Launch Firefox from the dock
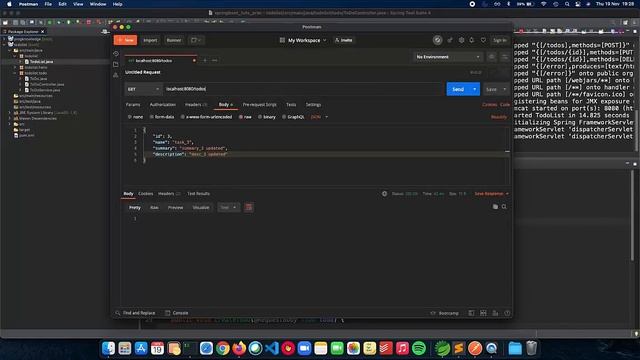 [x=239, y=348]
